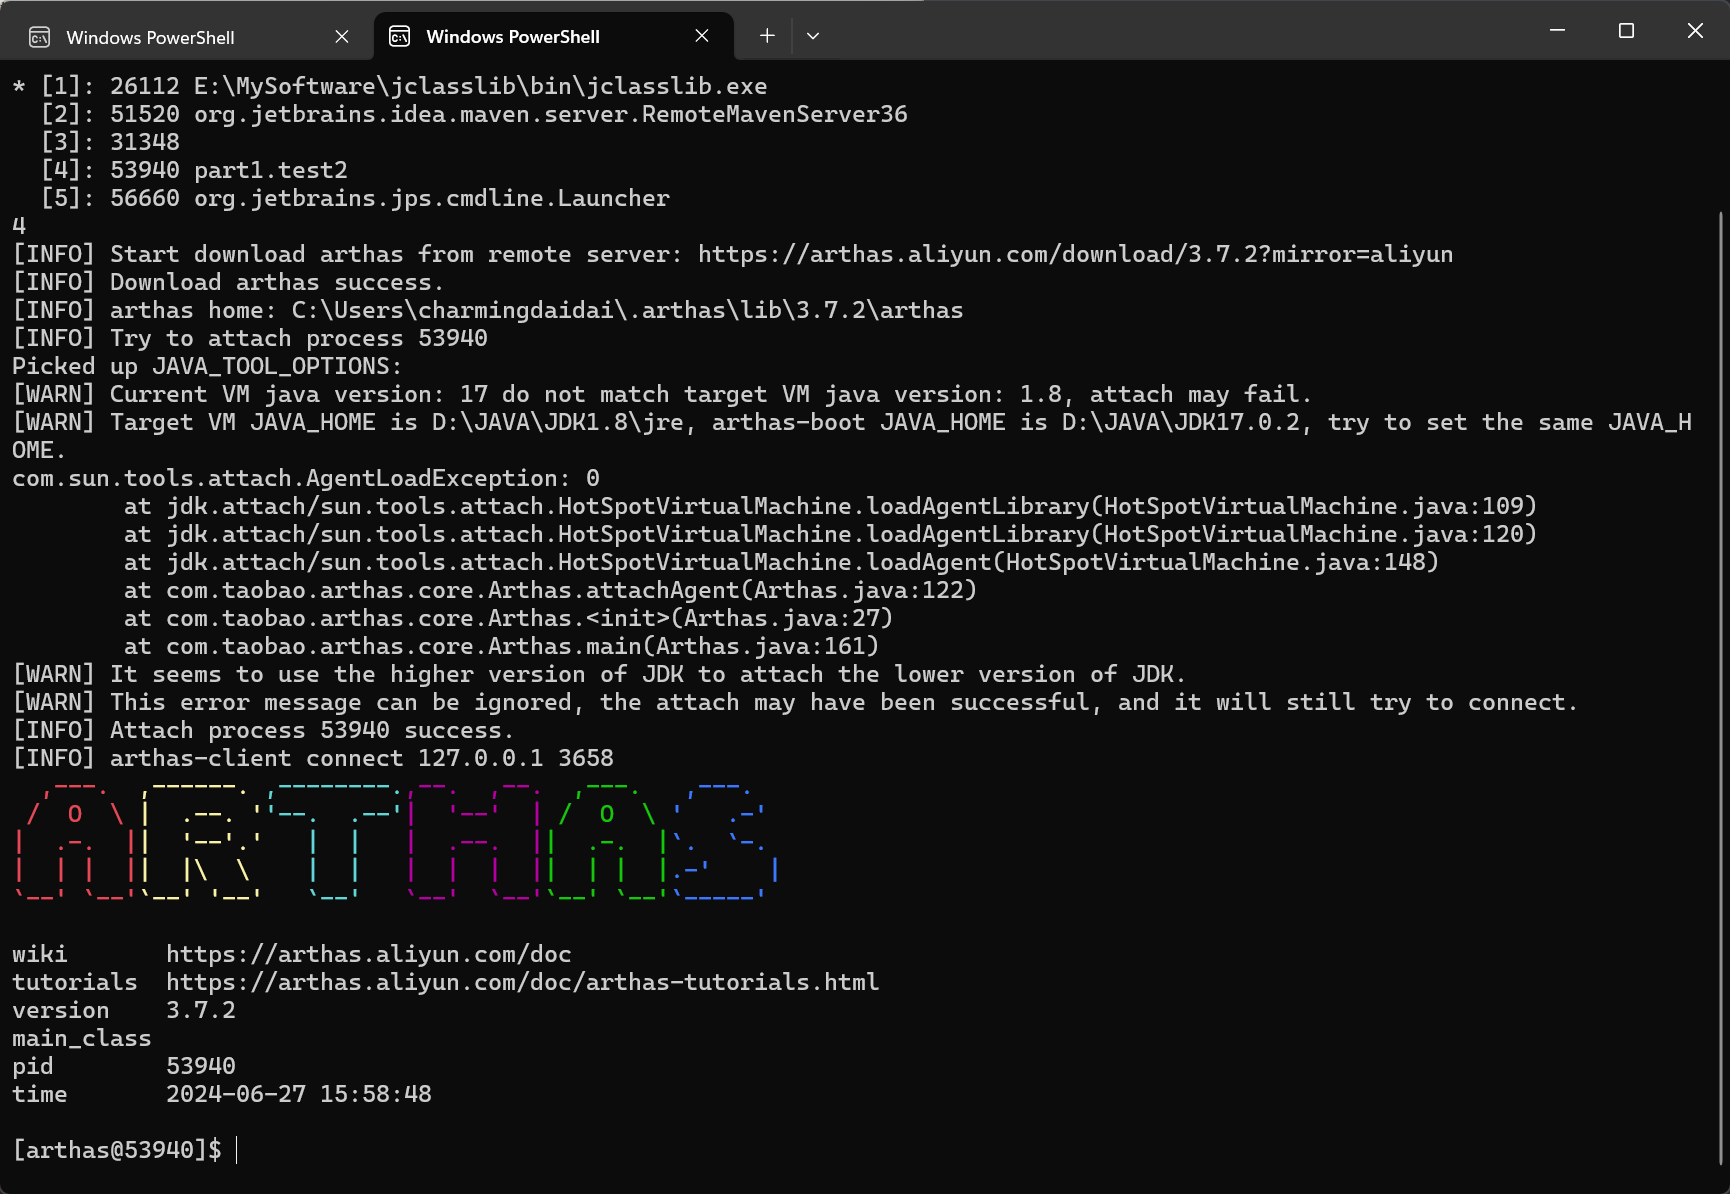This screenshot has width=1730, height=1194.
Task: Click the PowerShell icon on the active tab
Action: pyautogui.click(x=400, y=37)
